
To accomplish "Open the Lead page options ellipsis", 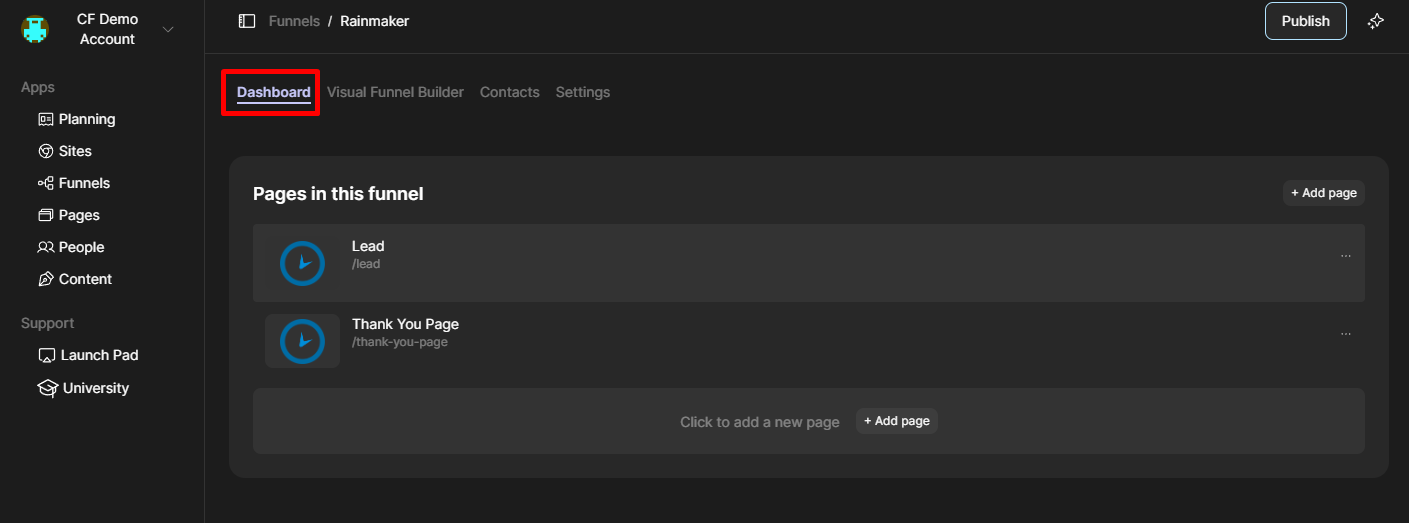I will pos(1346,256).
